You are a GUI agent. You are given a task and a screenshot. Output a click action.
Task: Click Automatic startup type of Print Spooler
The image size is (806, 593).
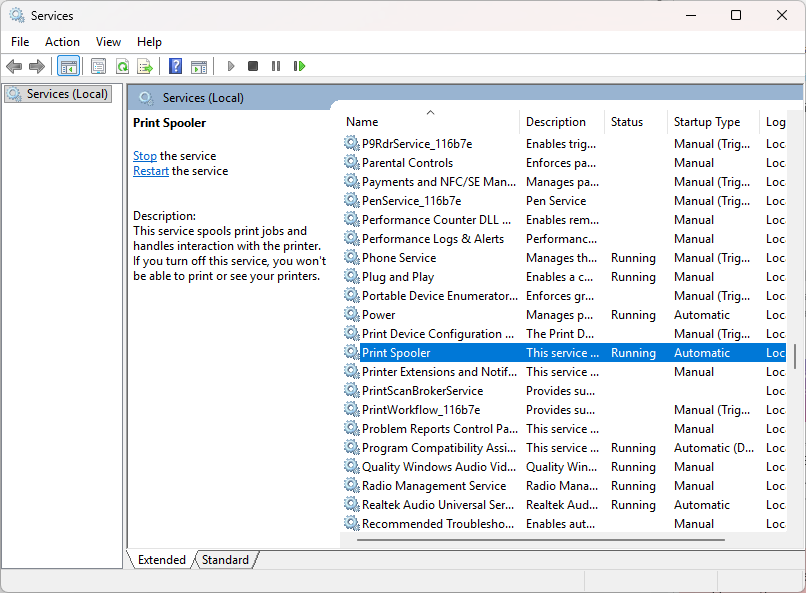pyautogui.click(x=702, y=353)
